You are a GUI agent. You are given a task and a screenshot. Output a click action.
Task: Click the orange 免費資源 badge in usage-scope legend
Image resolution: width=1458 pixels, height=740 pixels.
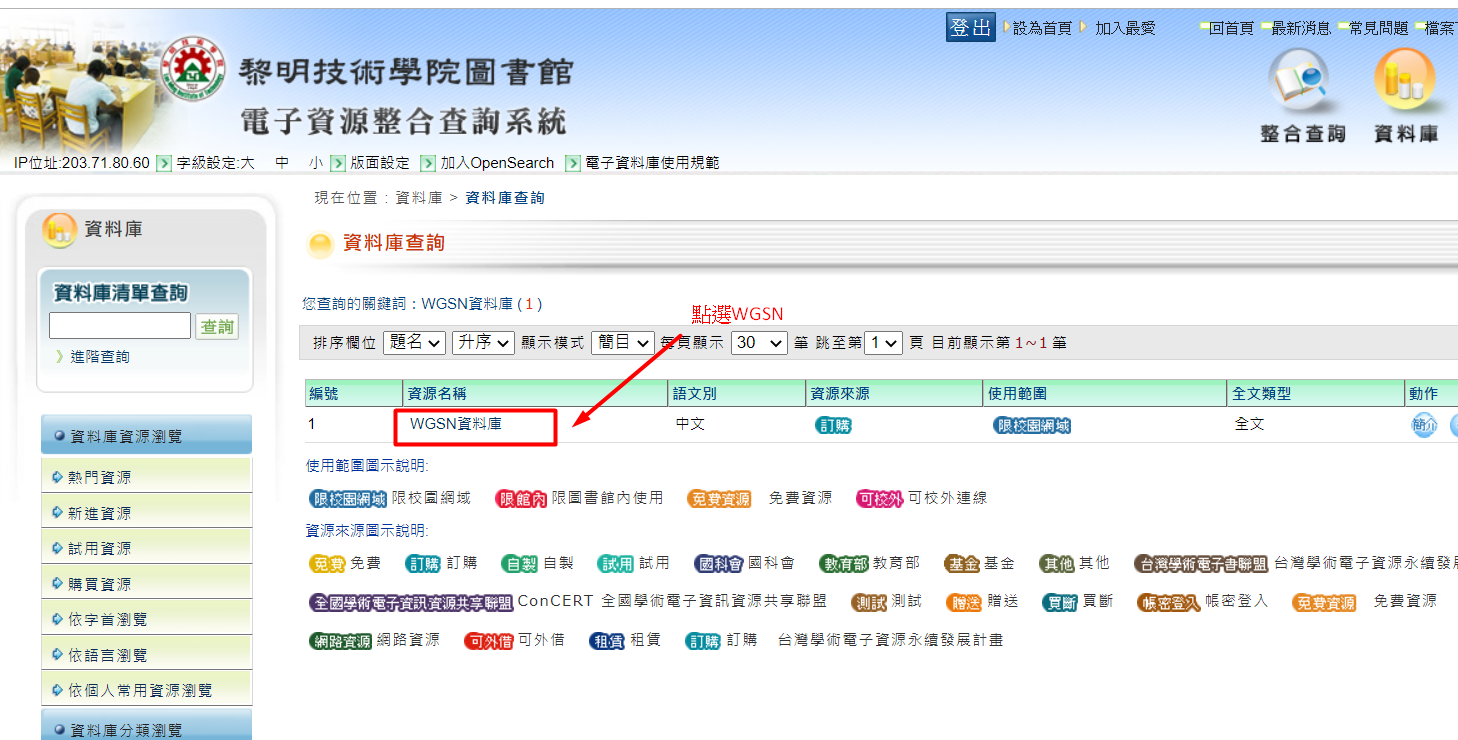click(x=719, y=498)
